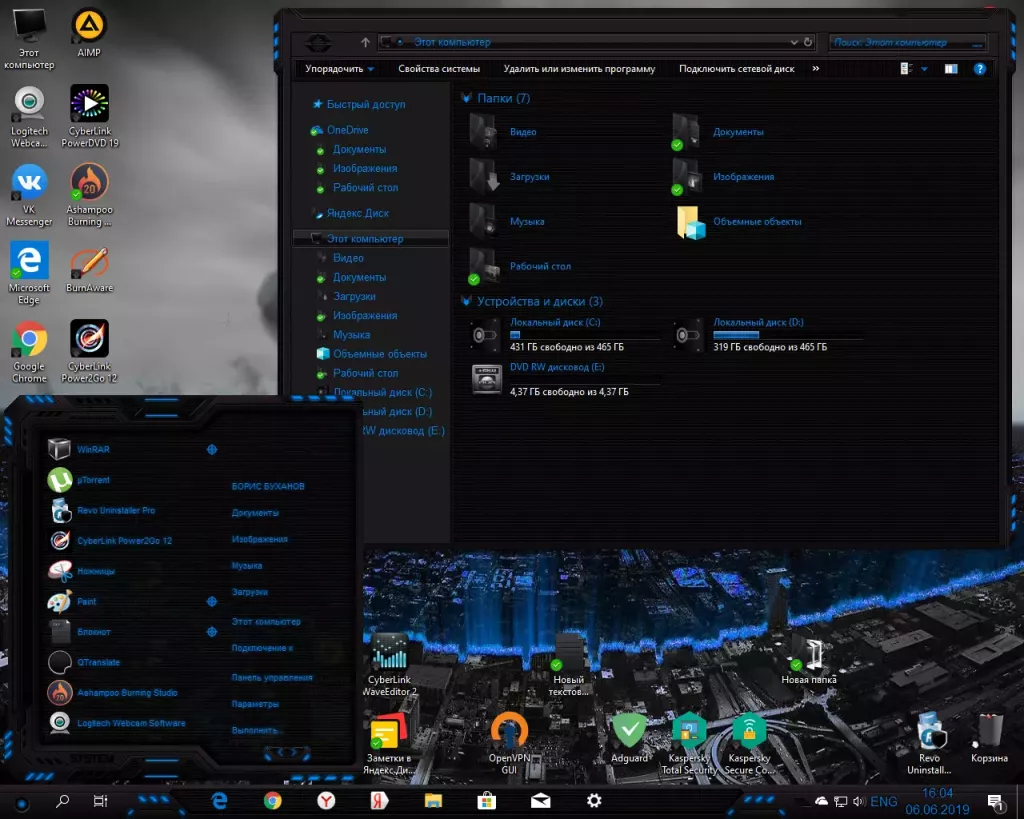The image size is (1024, 819).
Task: Click the volume icon in the system tray
Action: point(861,800)
